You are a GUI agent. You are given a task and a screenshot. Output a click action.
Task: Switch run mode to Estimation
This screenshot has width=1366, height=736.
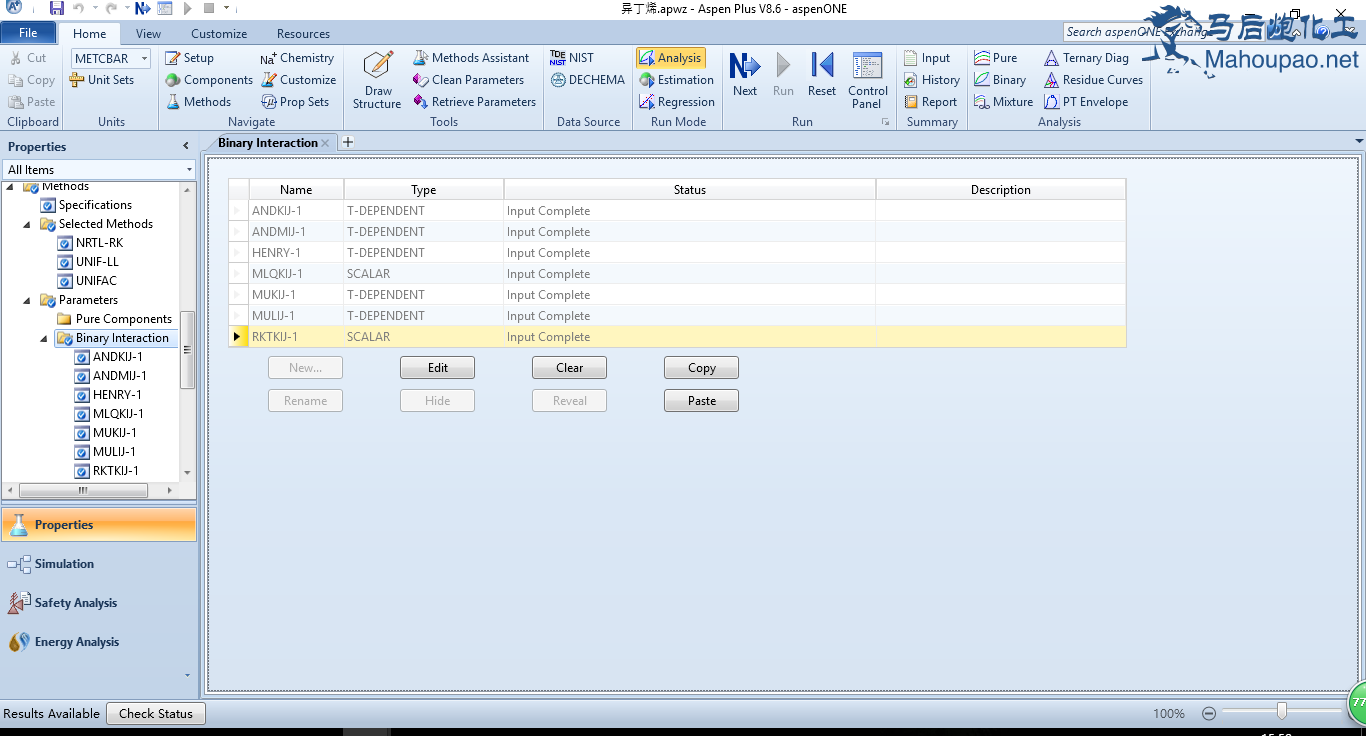[x=676, y=80]
